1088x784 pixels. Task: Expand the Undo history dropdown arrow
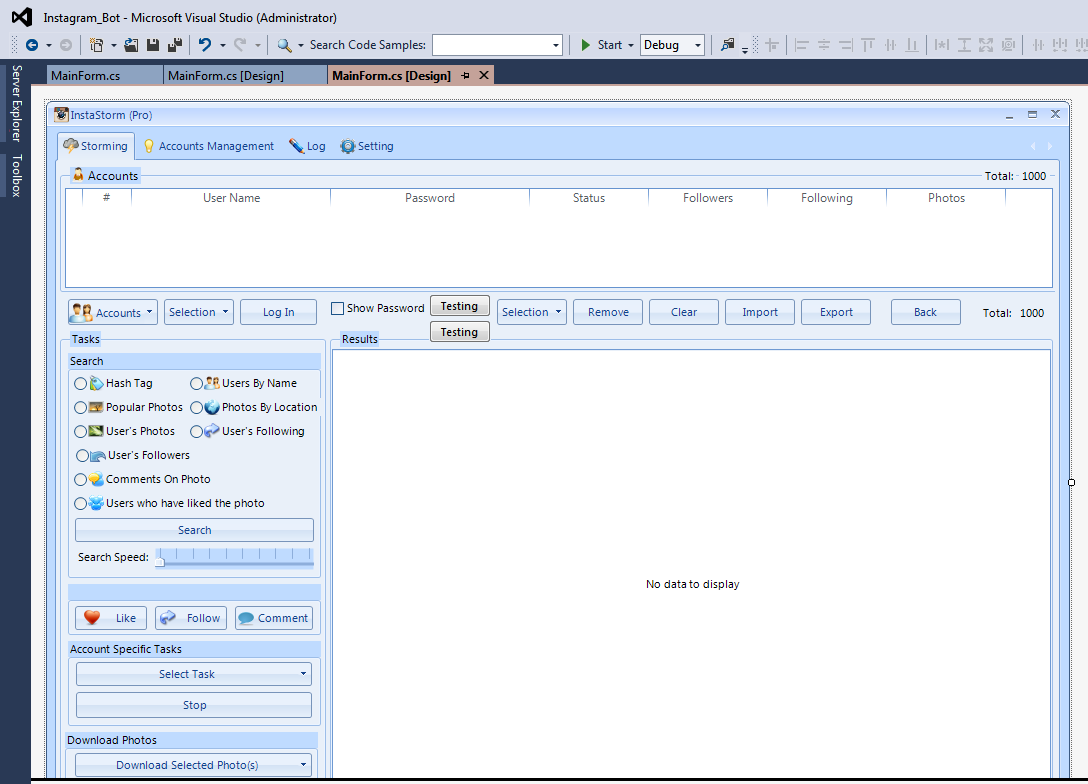(223, 45)
